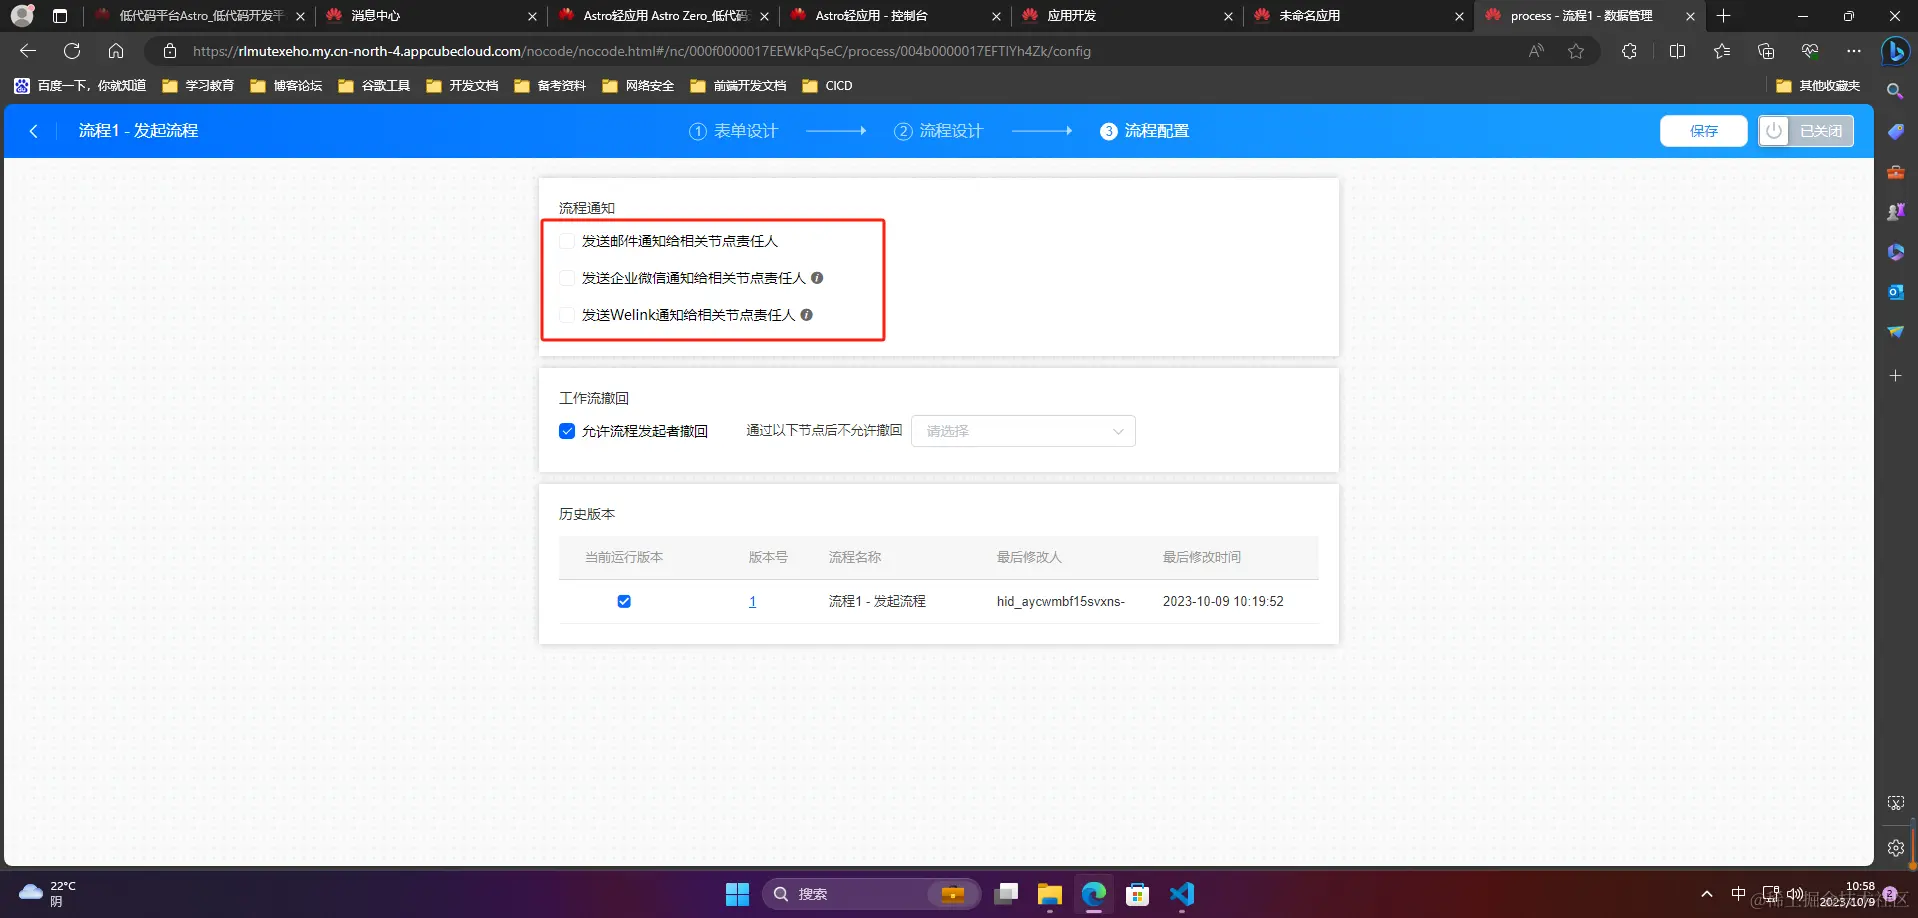
Task: Open 其他收藏夹 folder
Action: point(1818,86)
